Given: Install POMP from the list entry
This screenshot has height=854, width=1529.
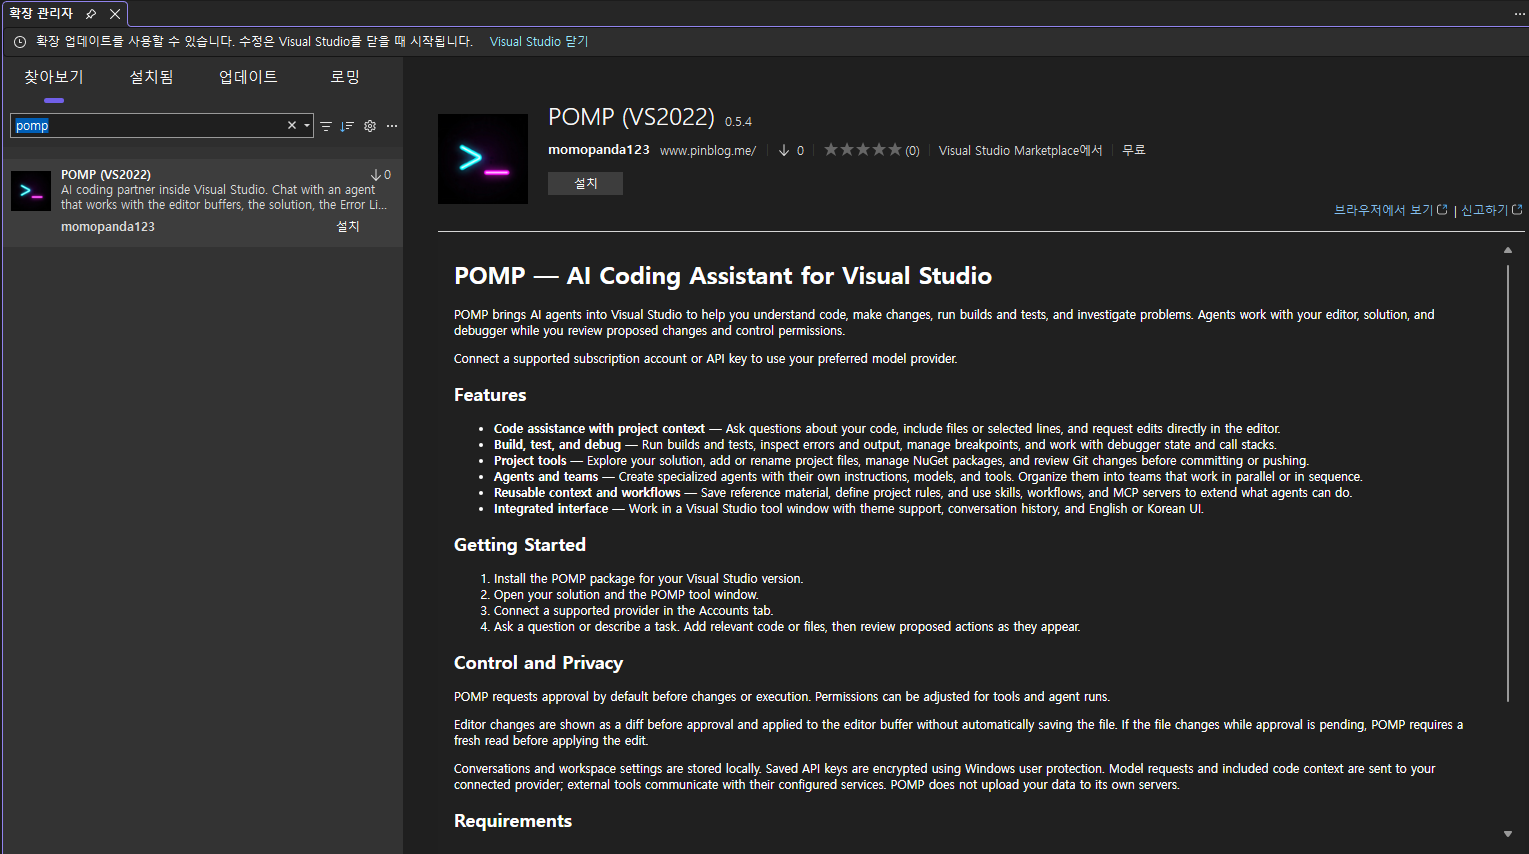Looking at the screenshot, I should [348, 227].
